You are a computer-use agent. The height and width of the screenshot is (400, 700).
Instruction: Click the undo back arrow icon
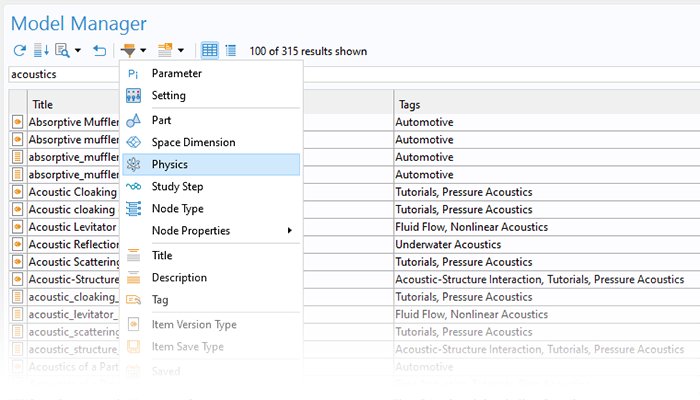99,50
